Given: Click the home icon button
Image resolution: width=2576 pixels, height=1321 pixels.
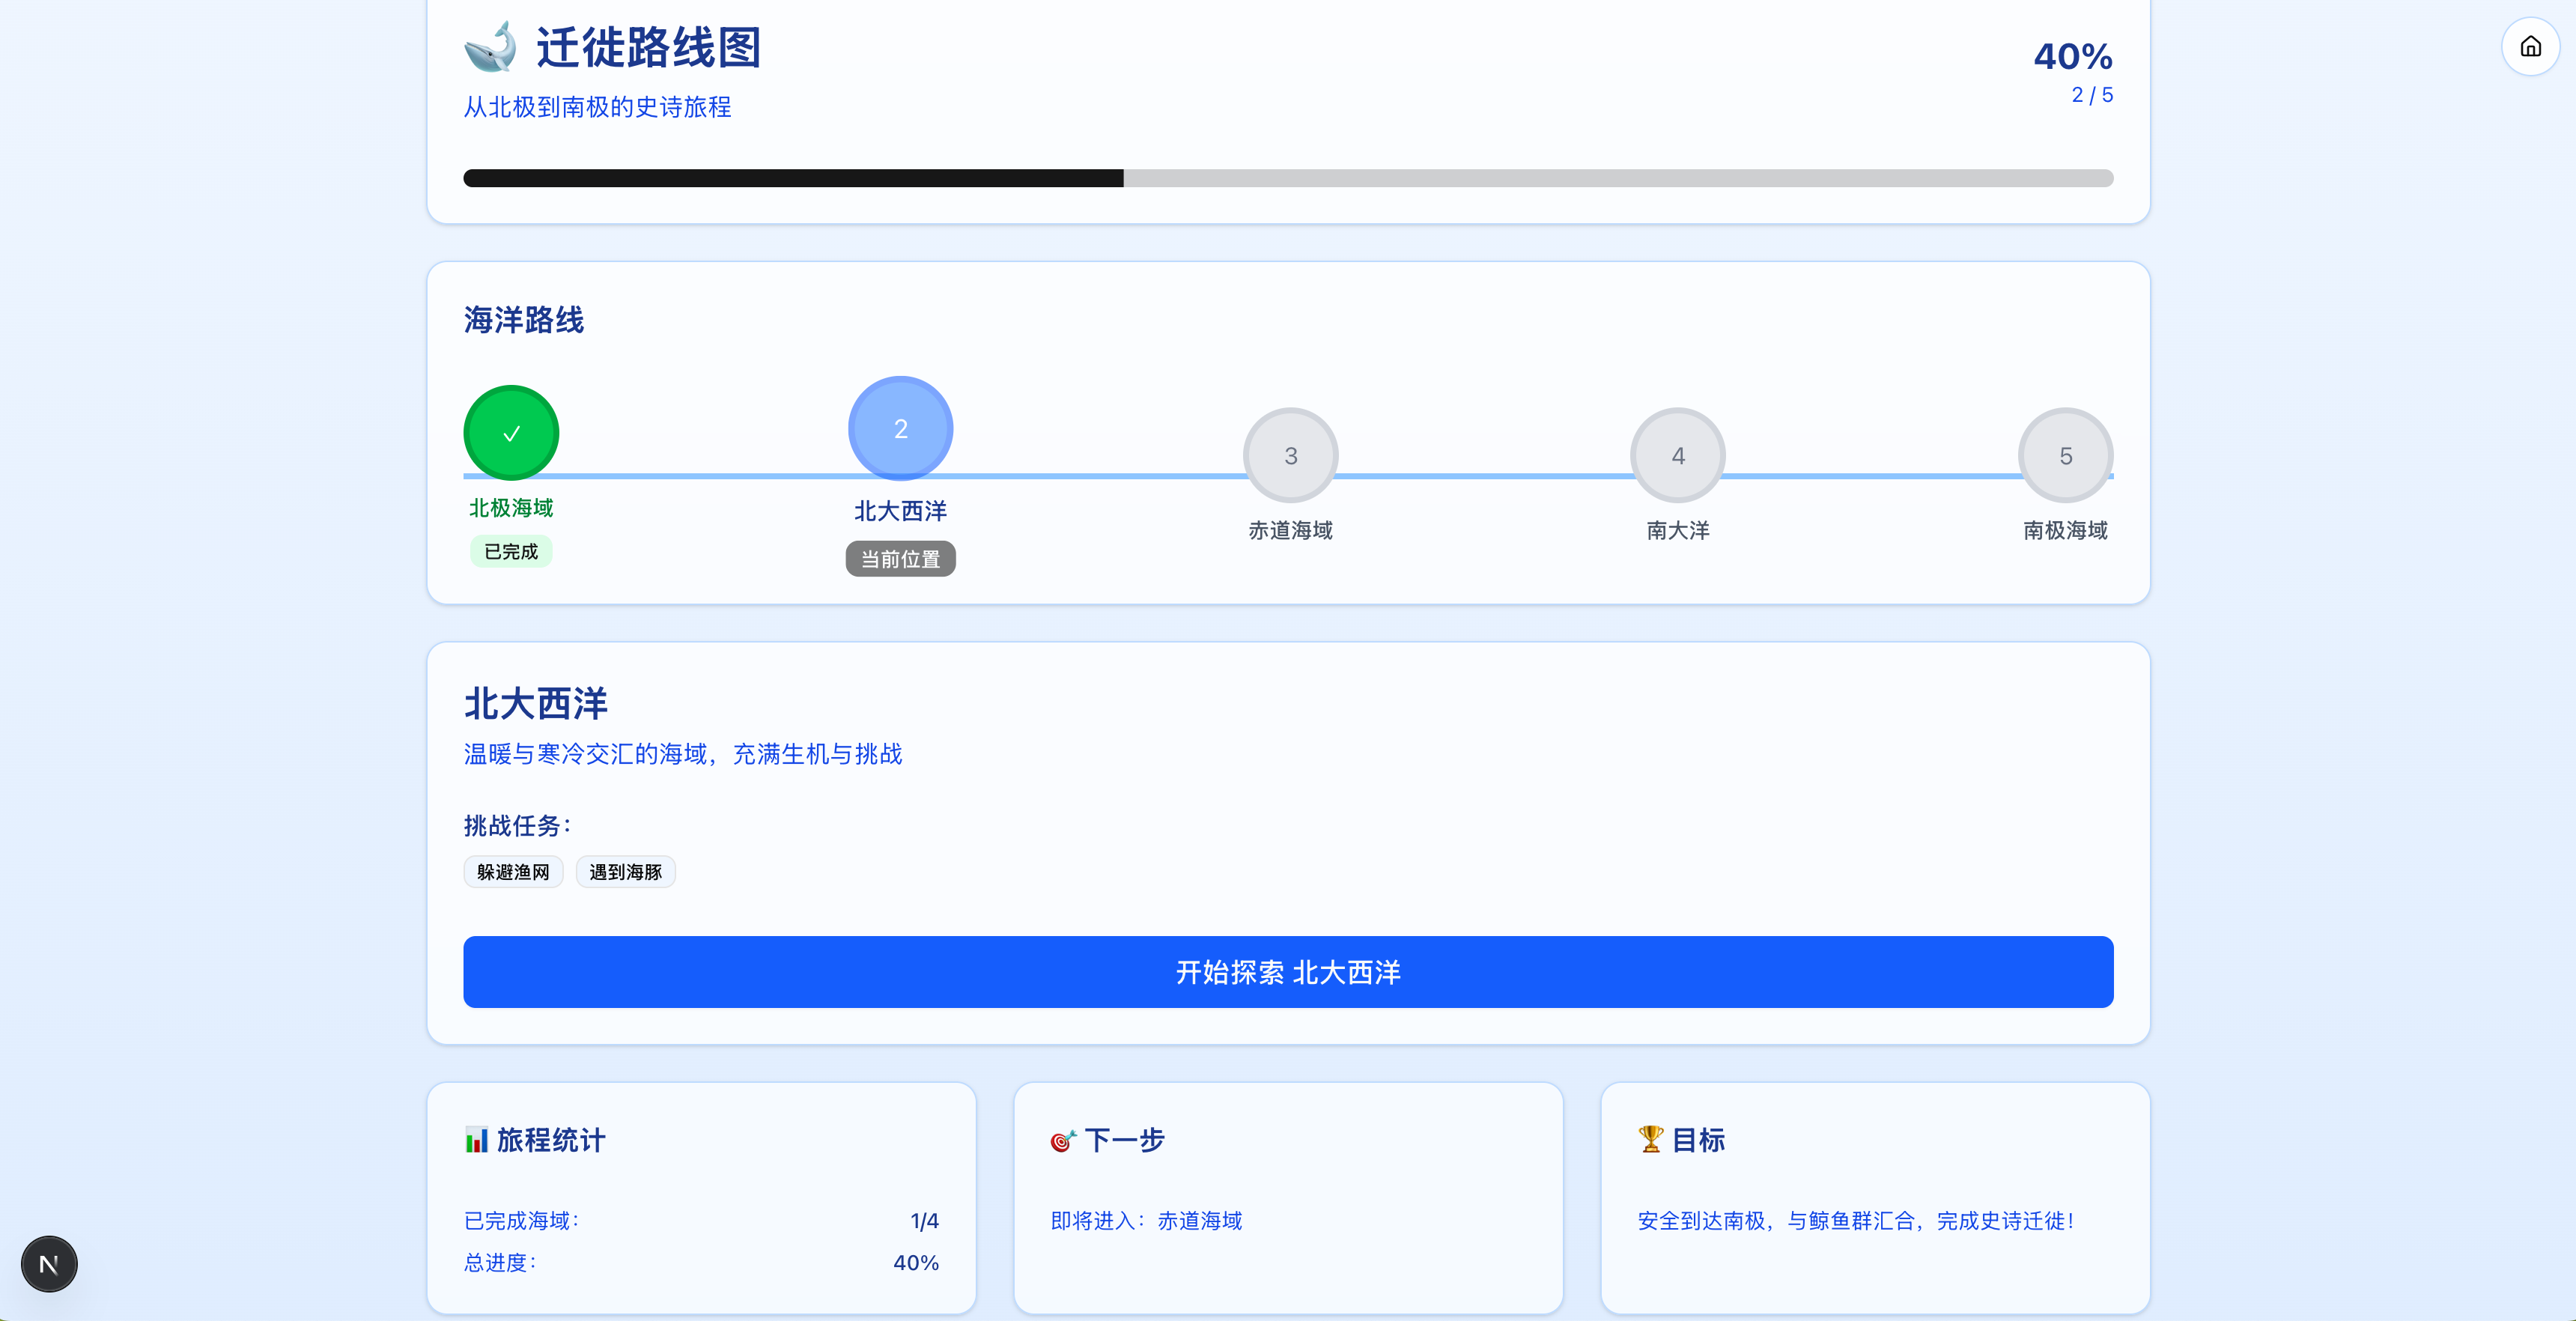Looking at the screenshot, I should [x=2530, y=47].
